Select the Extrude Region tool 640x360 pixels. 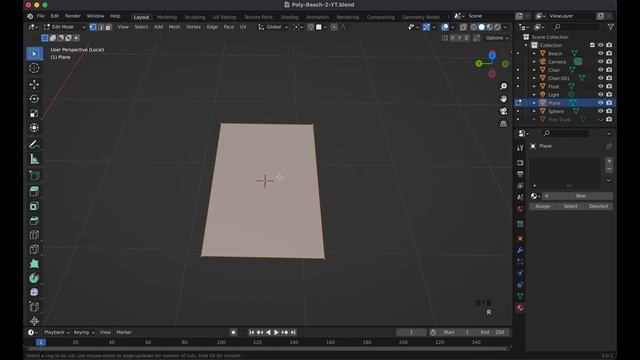coord(34,191)
